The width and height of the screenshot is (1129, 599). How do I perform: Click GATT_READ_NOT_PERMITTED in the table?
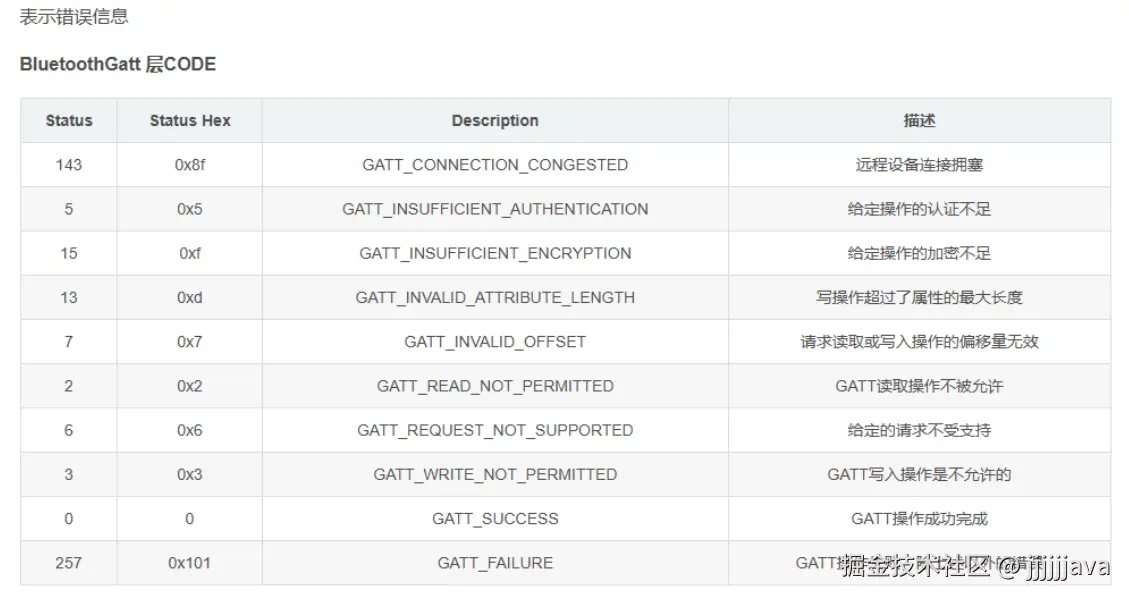coord(495,386)
